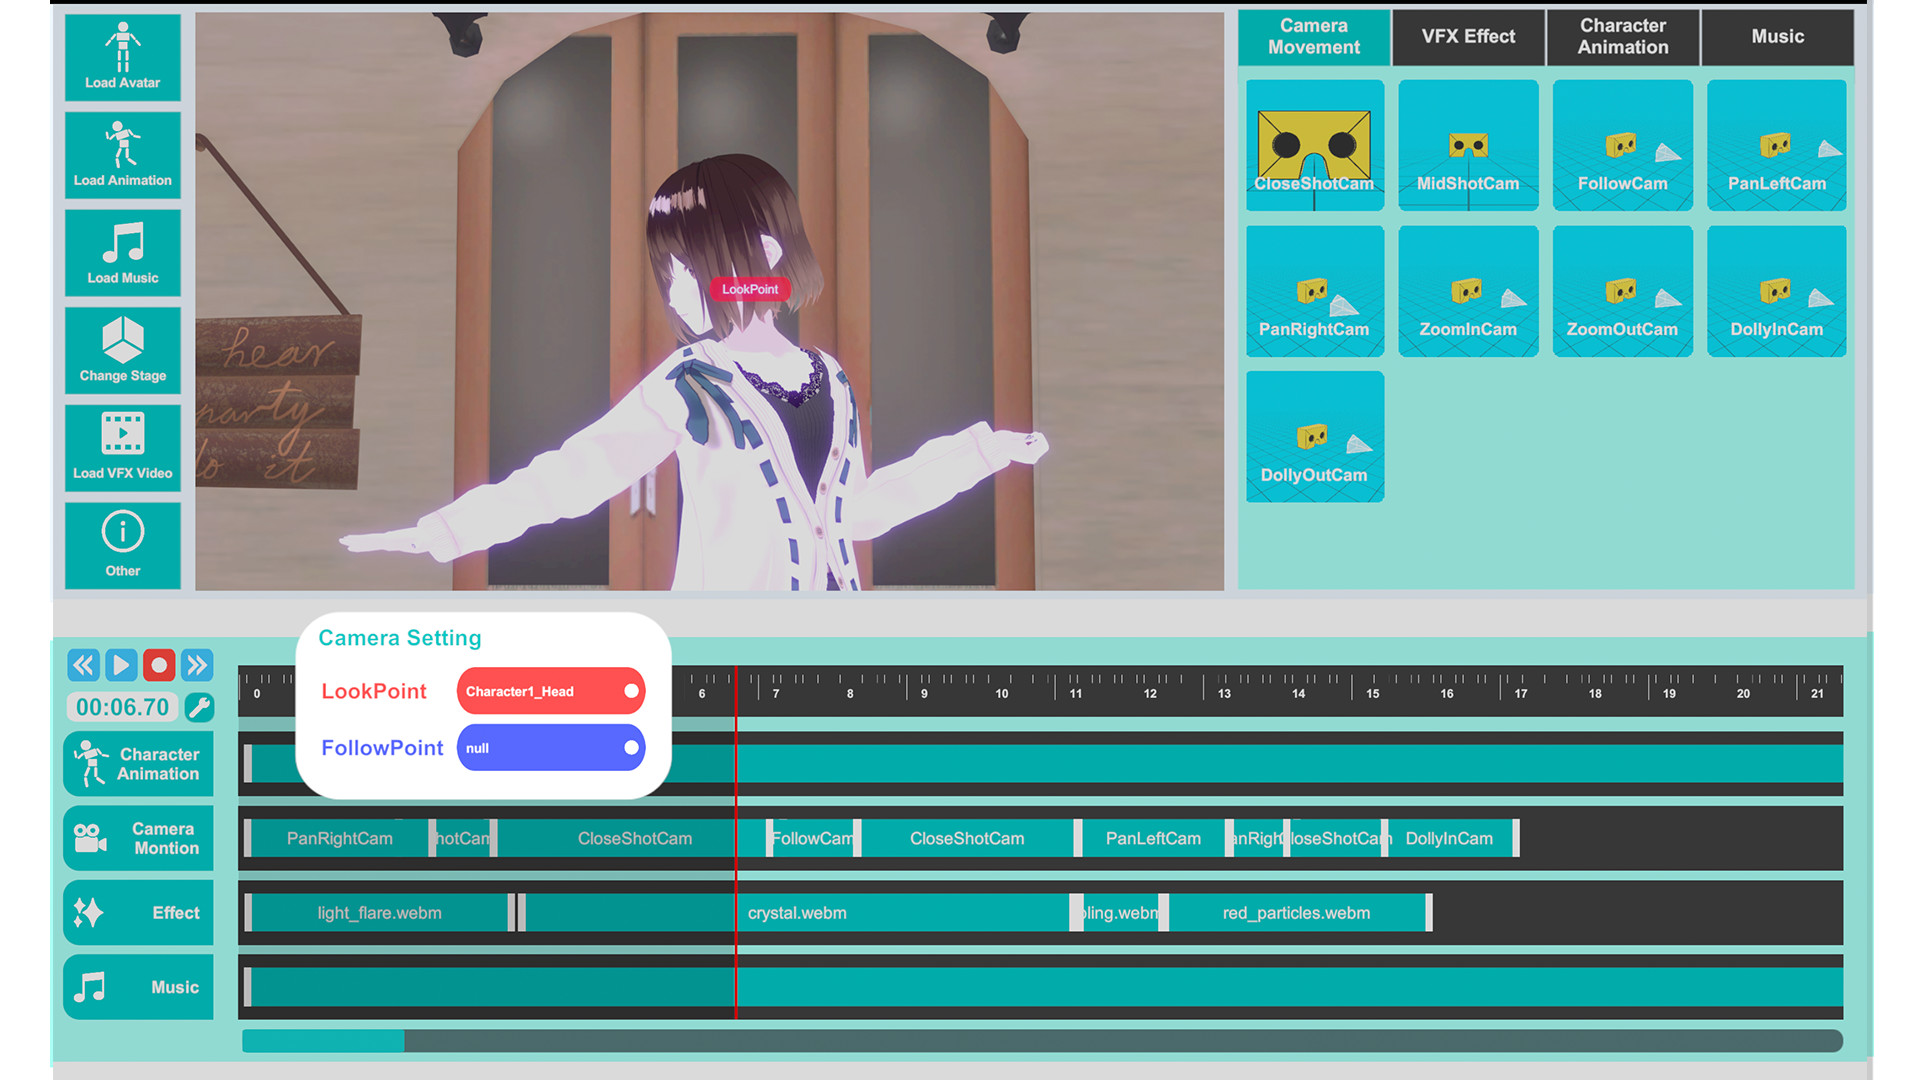This screenshot has height=1080, width=1920.
Task: Open the Other info panel
Action: 122,545
